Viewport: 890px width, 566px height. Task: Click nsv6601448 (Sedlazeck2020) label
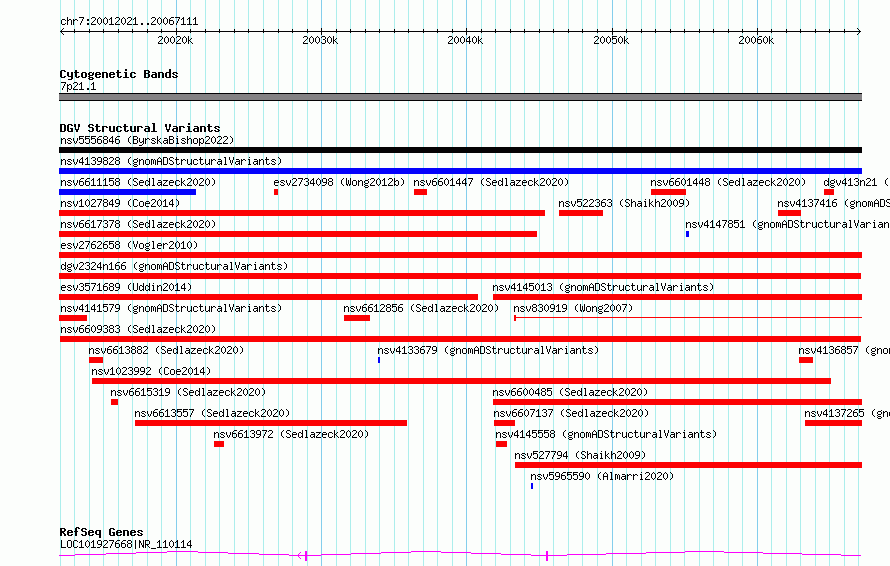point(728,182)
